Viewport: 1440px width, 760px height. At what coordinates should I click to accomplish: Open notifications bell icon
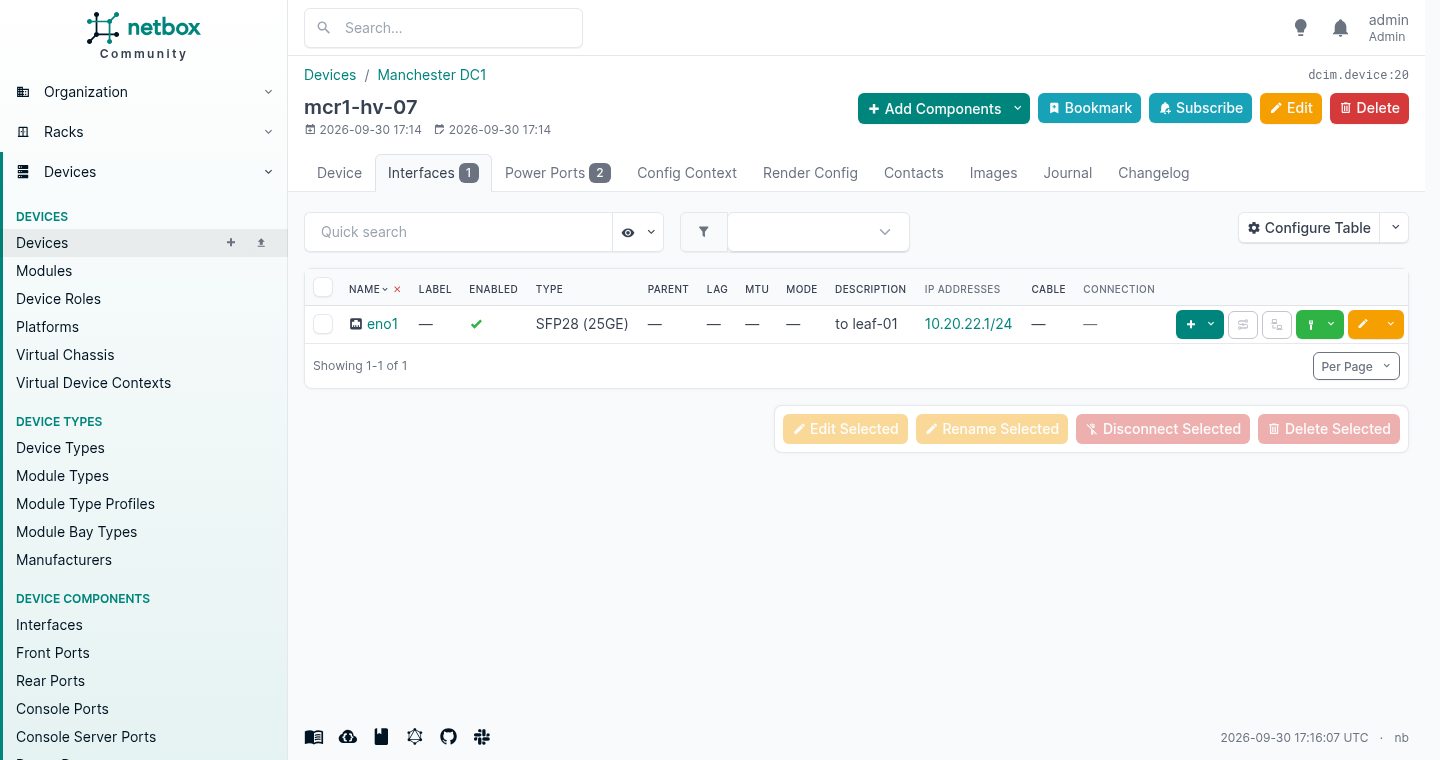[x=1341, y=28]
